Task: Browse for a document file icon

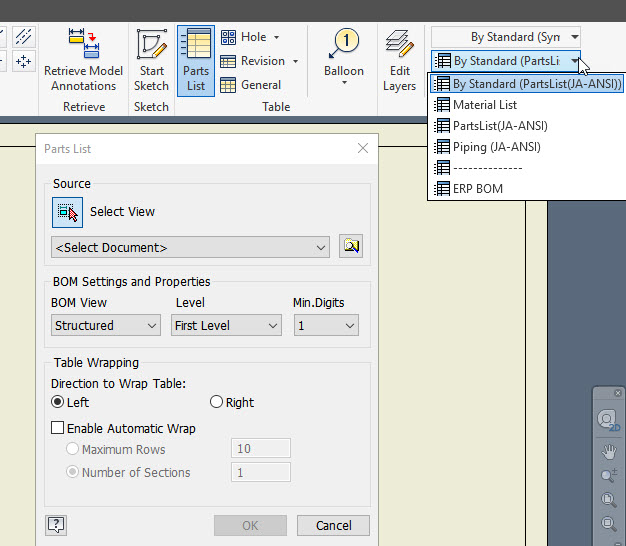Action: pyautogui.click(x=351, y=246)
